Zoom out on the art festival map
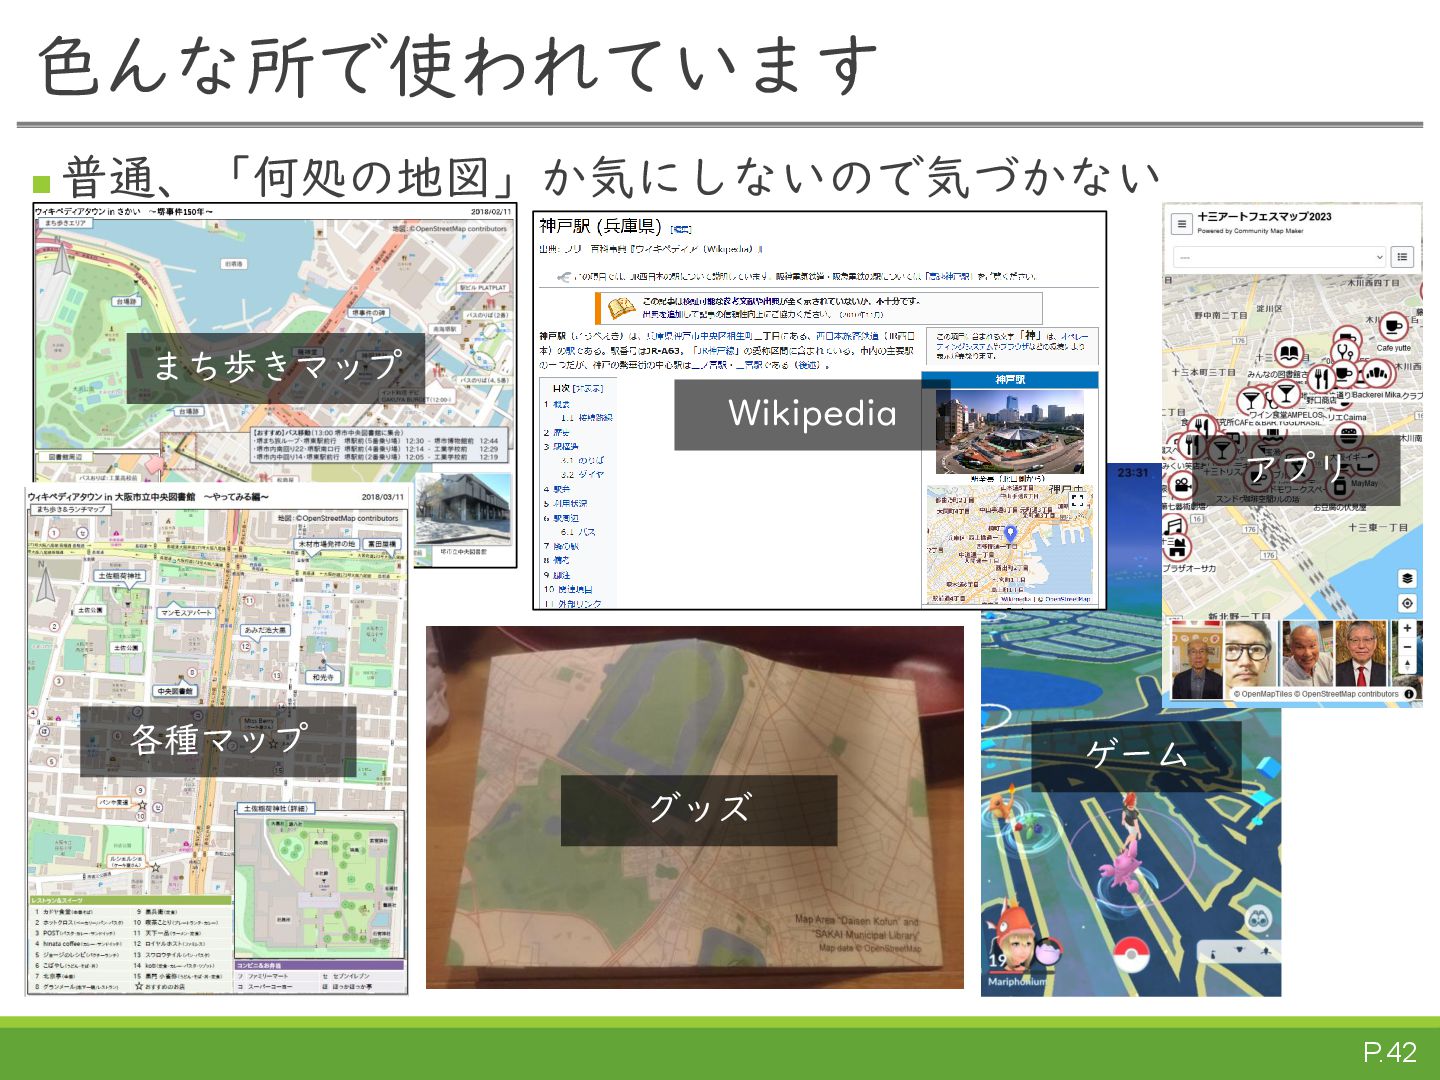 1407,647
